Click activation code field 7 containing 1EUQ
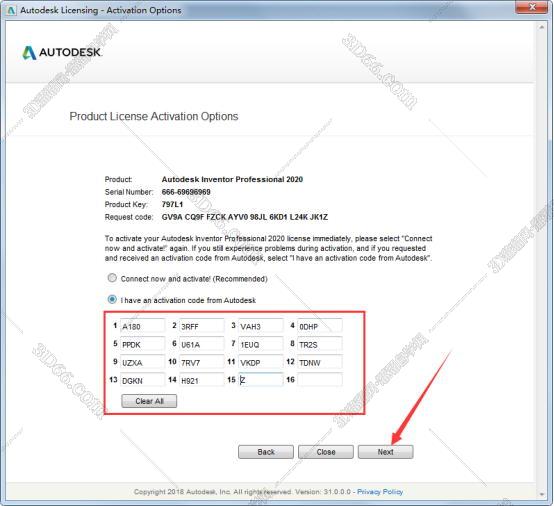This screenshot has height=506, width=554. click(x=261, y=344)
